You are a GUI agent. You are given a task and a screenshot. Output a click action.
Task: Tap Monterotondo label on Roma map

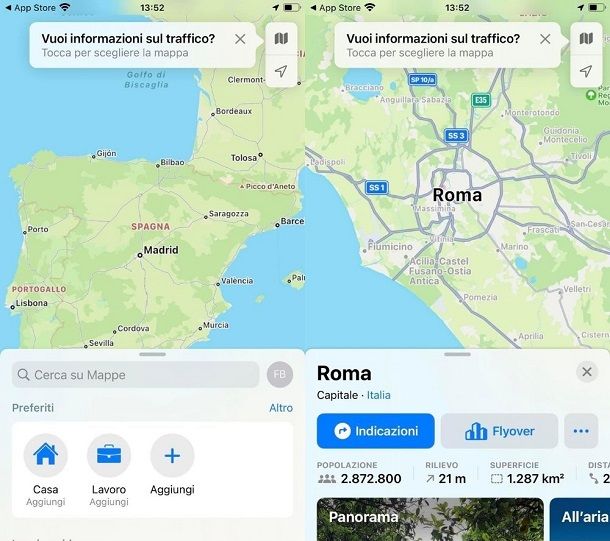532,113
